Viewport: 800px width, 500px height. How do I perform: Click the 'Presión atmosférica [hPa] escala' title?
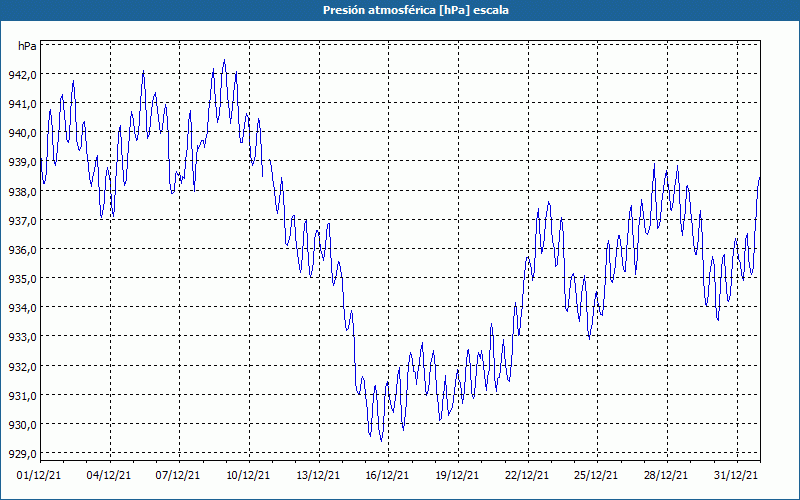click(416, 10)
